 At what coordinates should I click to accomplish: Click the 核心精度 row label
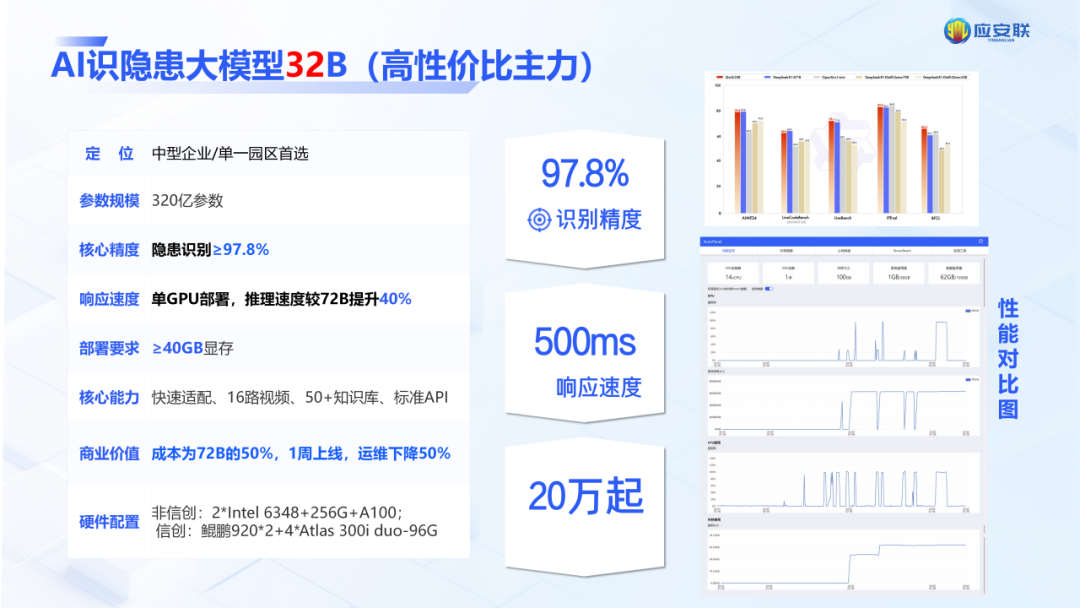tap(109, 249)
